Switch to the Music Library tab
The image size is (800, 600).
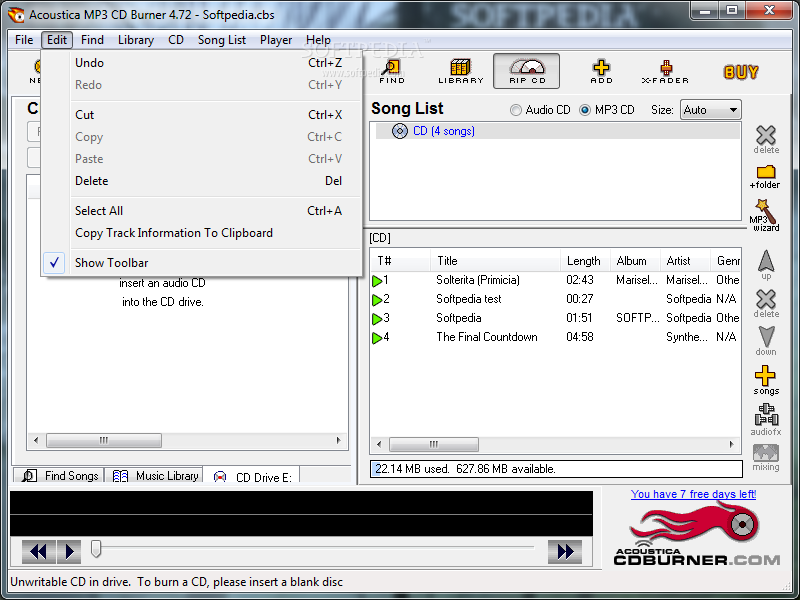[154, 476]
